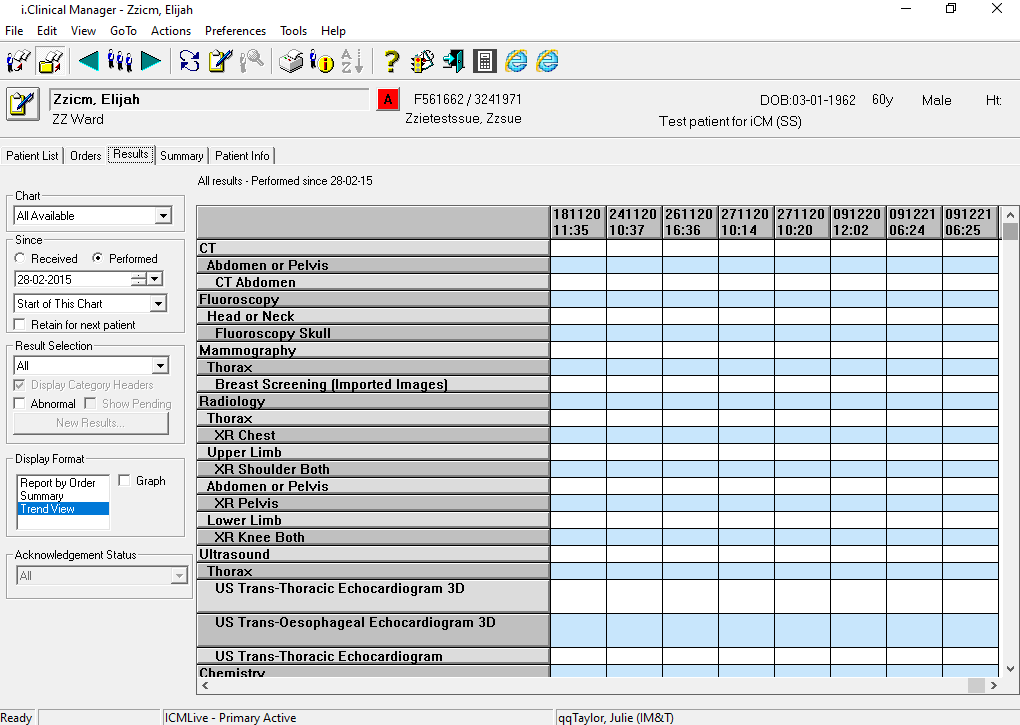
Task: Click the A-Z sort icon
Action: coord(352,61)
